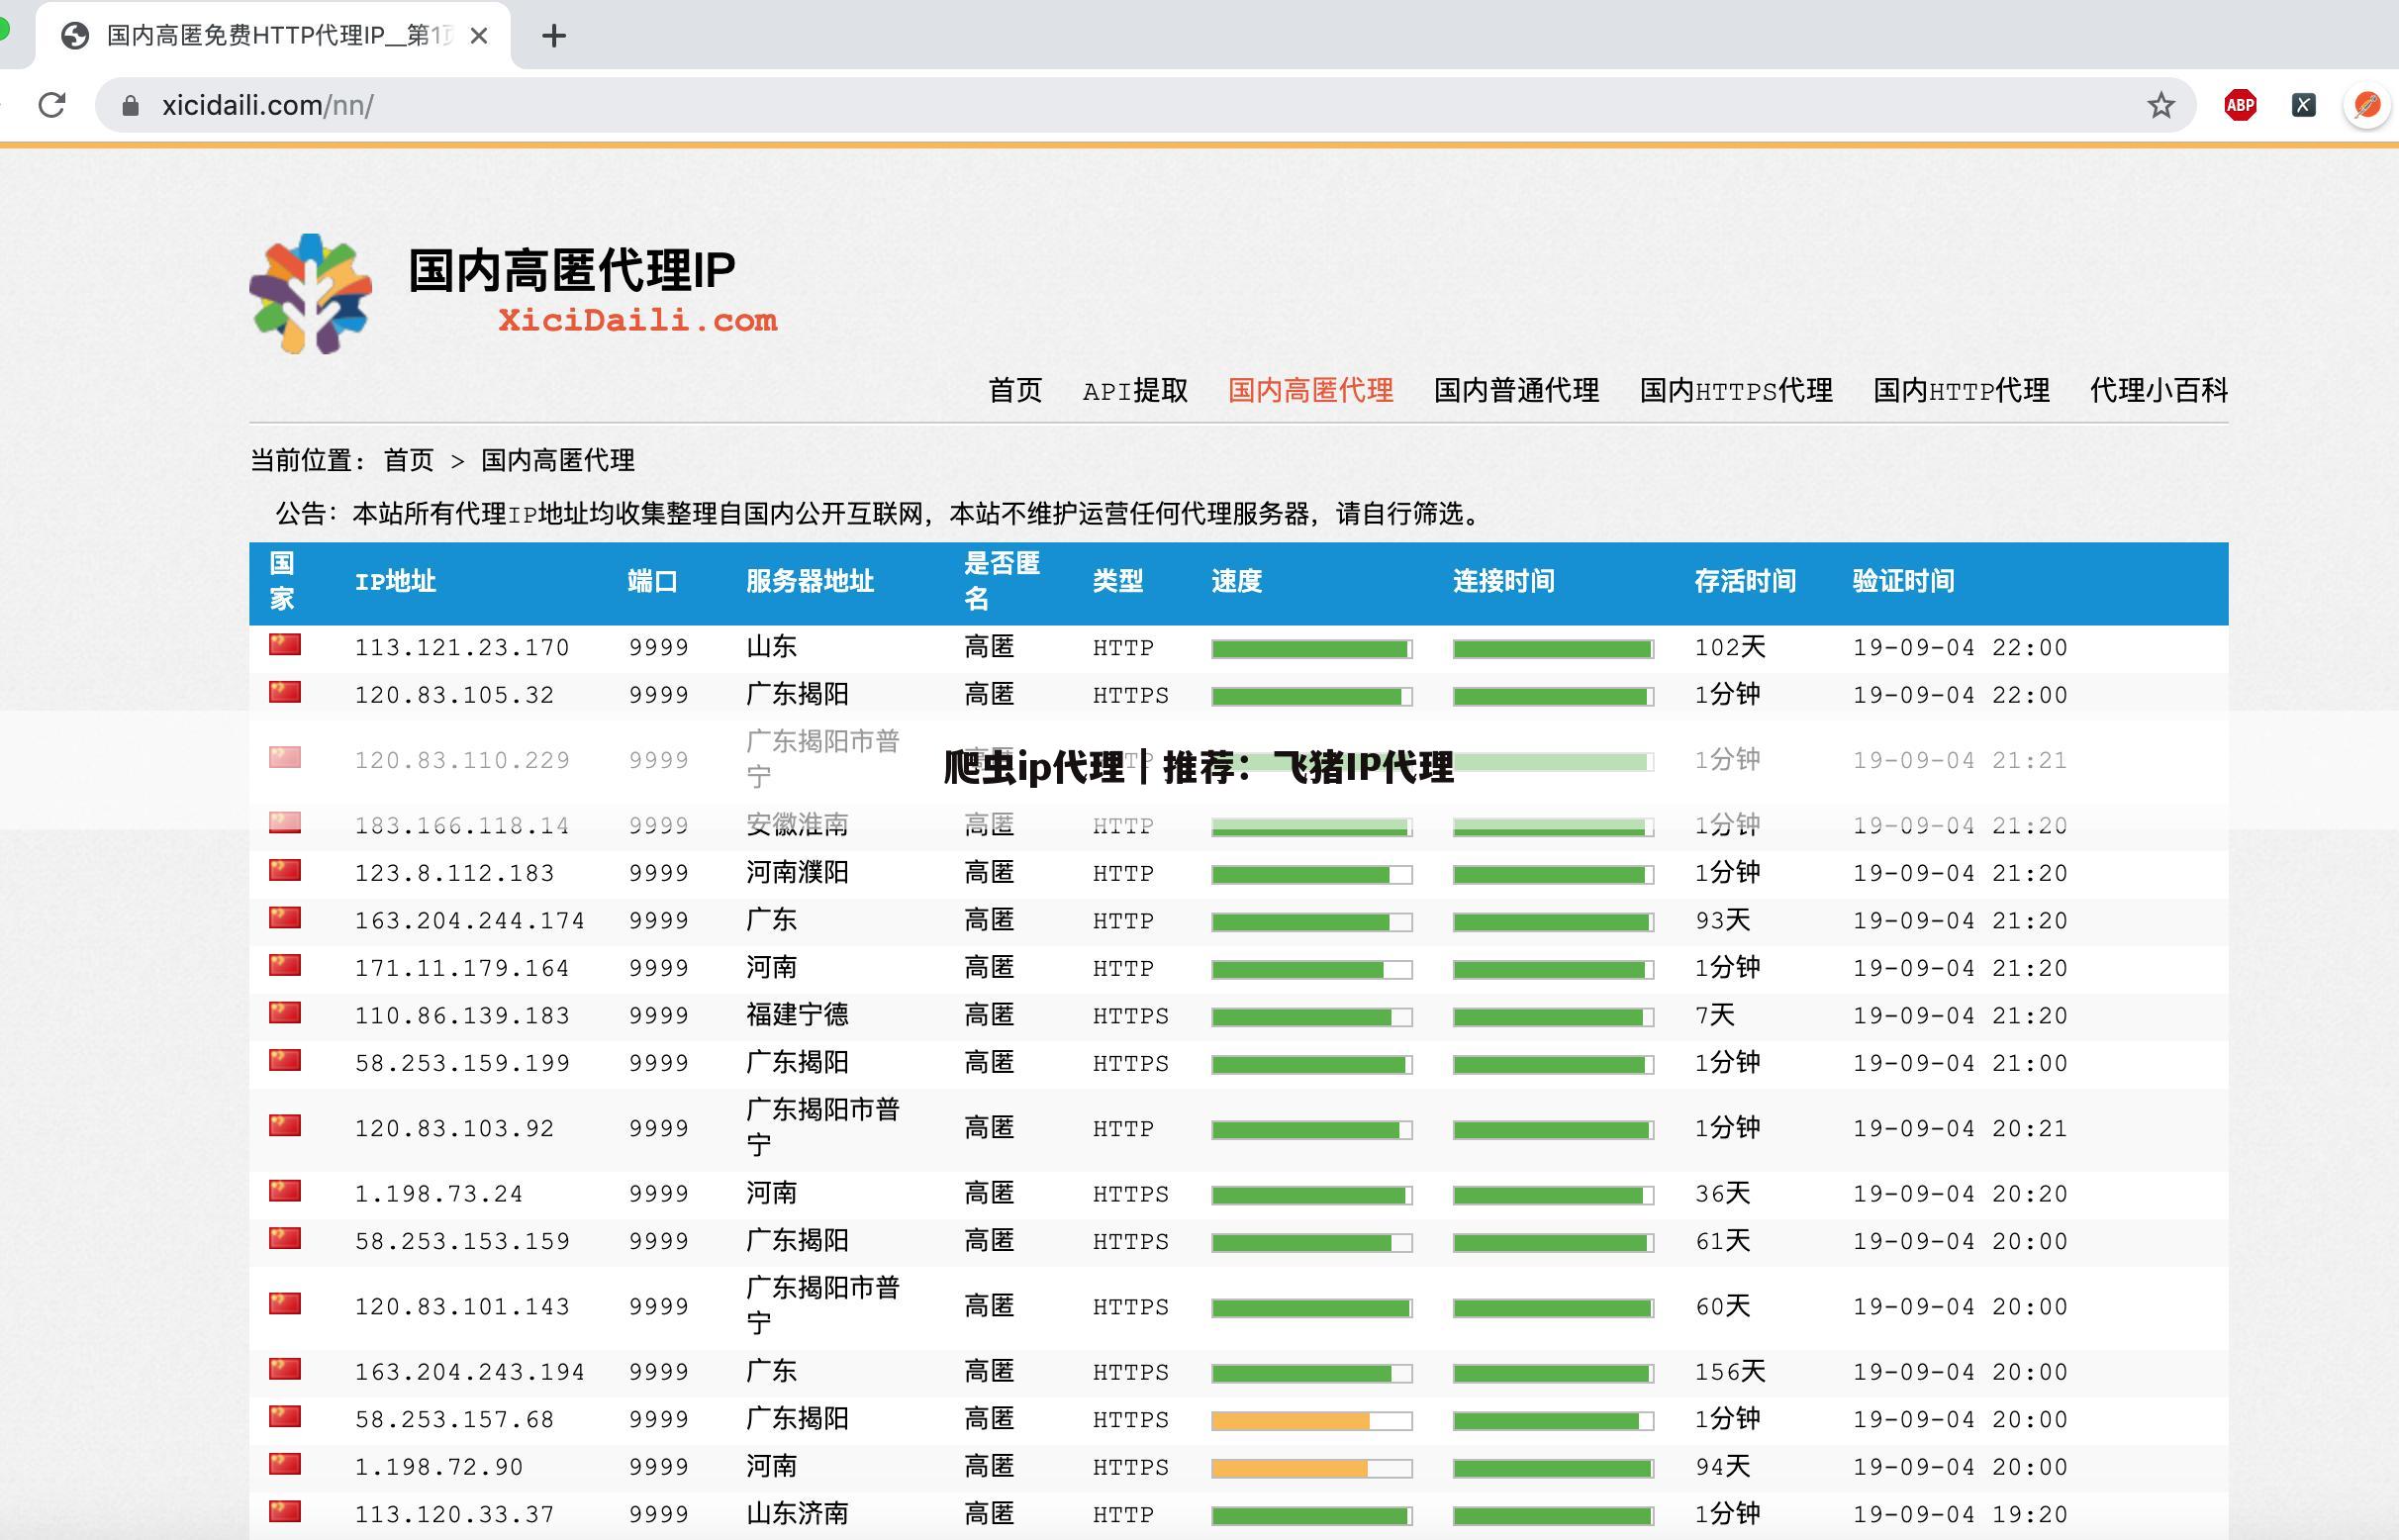
Task: Click the flag icon for 58.253.157.68
Action: (285, 1417)
